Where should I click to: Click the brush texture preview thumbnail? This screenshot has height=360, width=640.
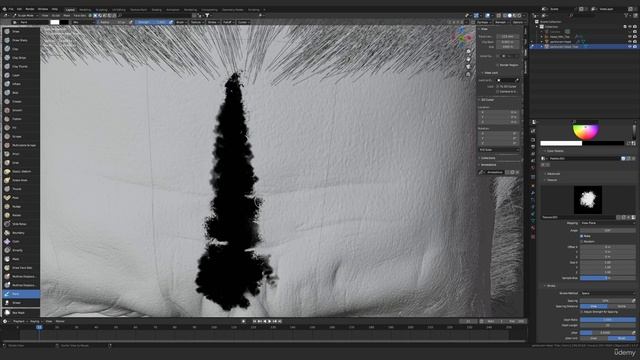[588, 200]
